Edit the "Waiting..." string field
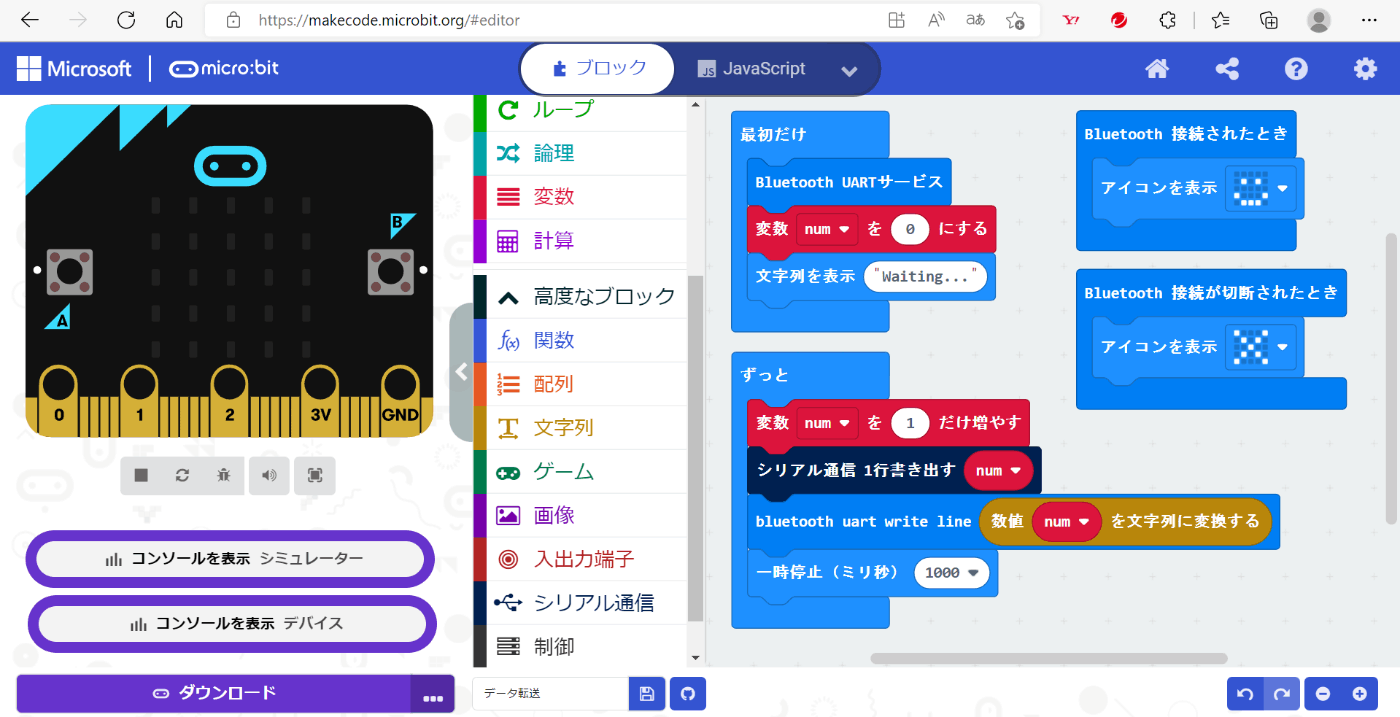The image size is (1400, 717). coord(925,277)
